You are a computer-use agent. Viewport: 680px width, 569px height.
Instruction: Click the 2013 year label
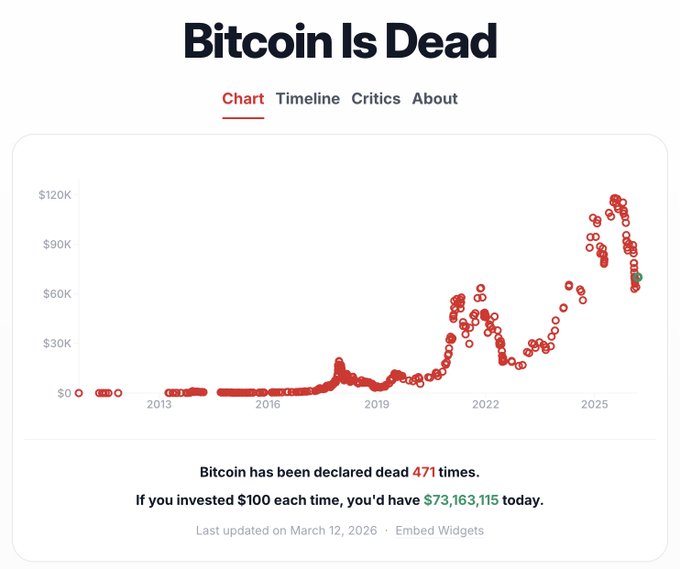pyautogui.click(x=159, y=405)
